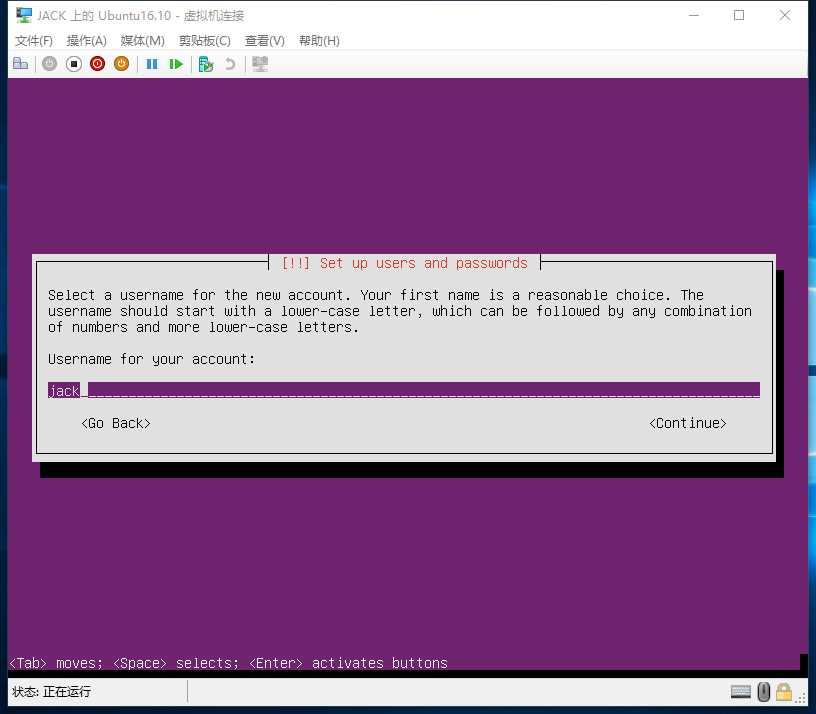
Task: Reset the virtual machine with the green play icon
Action: [176, 64]
